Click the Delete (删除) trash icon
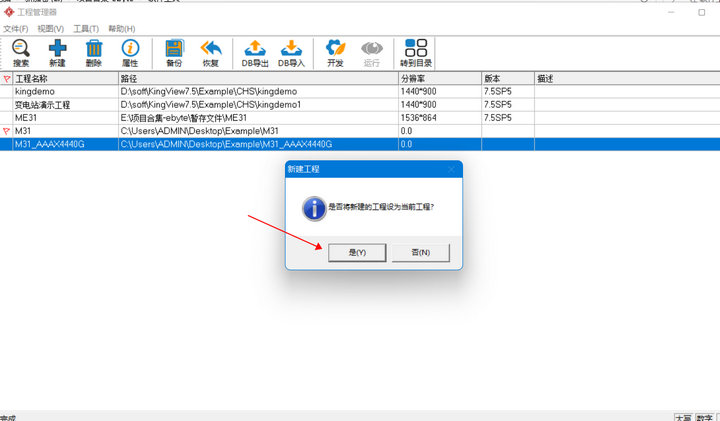 pos(93,52)
